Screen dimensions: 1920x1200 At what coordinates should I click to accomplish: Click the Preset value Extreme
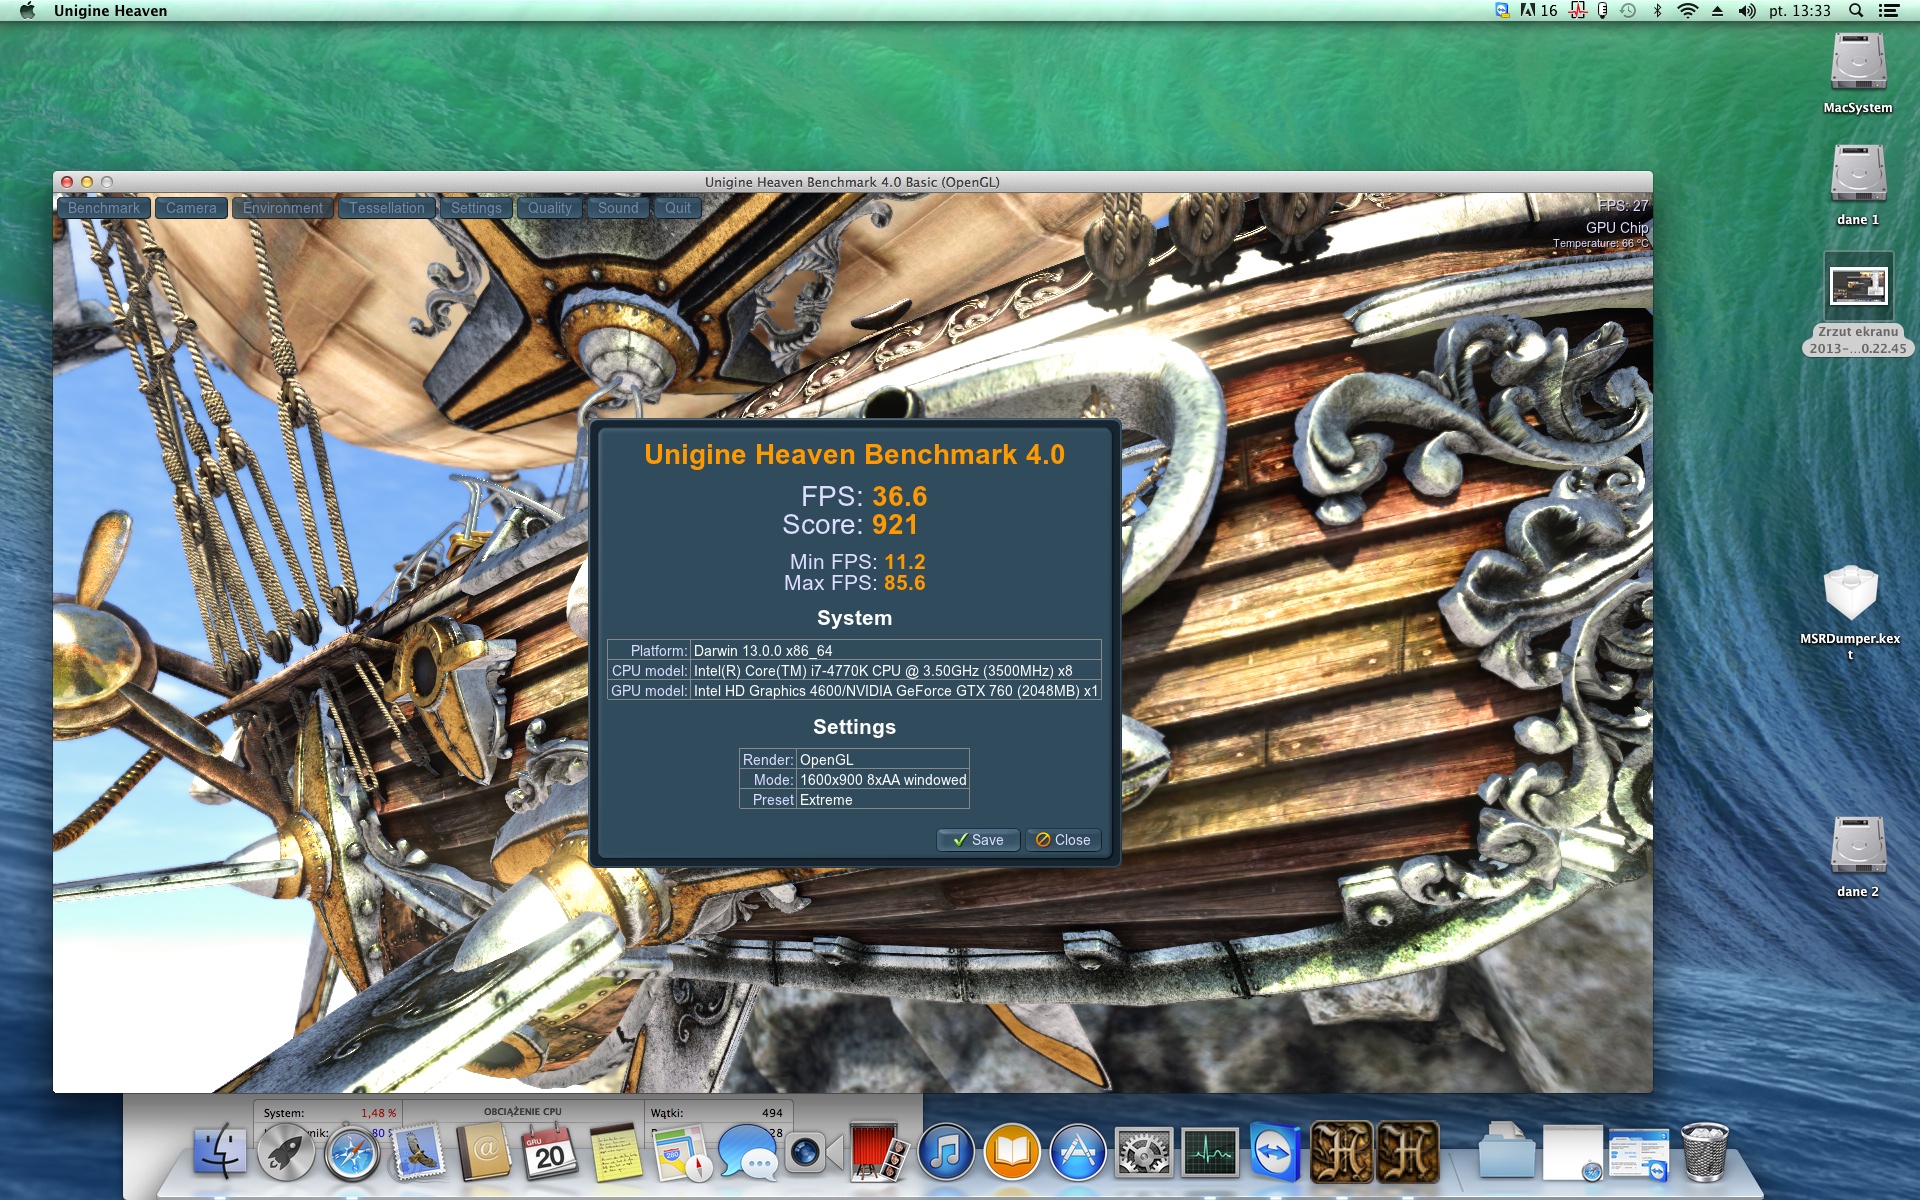click(x=826, y=800)
